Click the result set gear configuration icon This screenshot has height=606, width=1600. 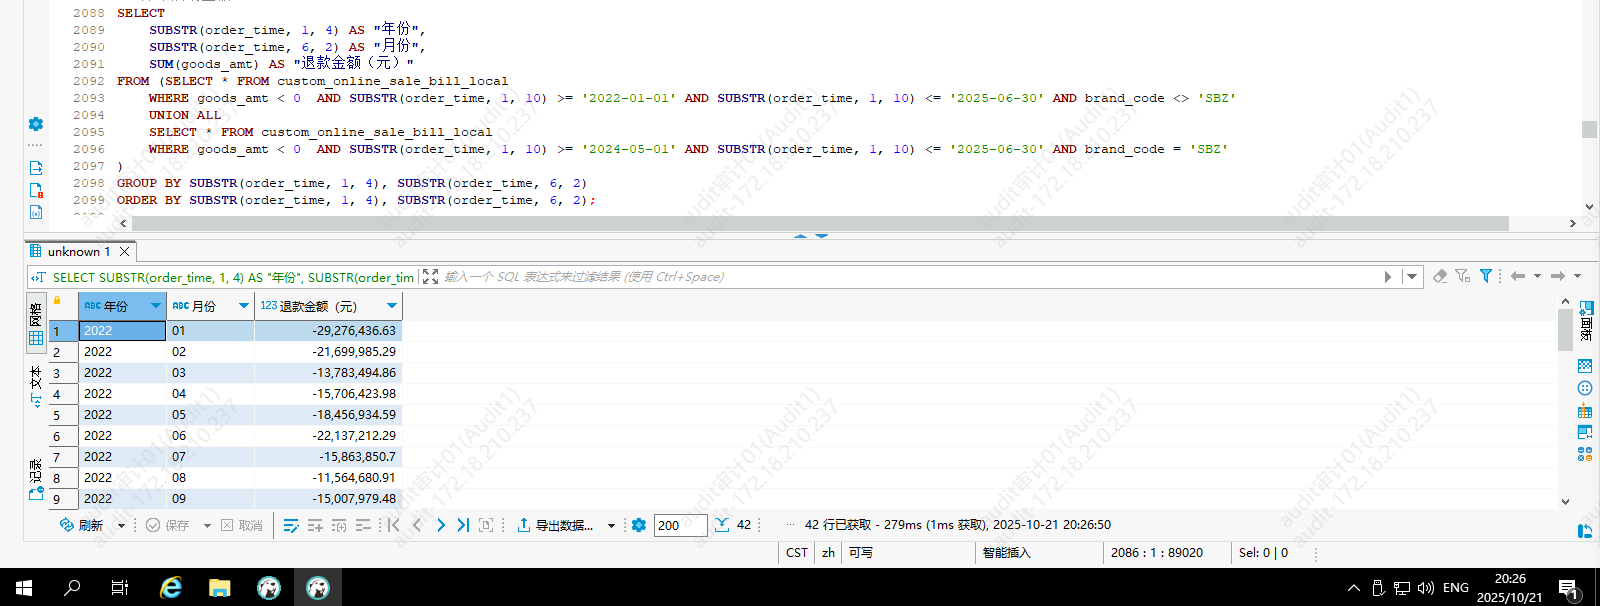coord(639,525)
